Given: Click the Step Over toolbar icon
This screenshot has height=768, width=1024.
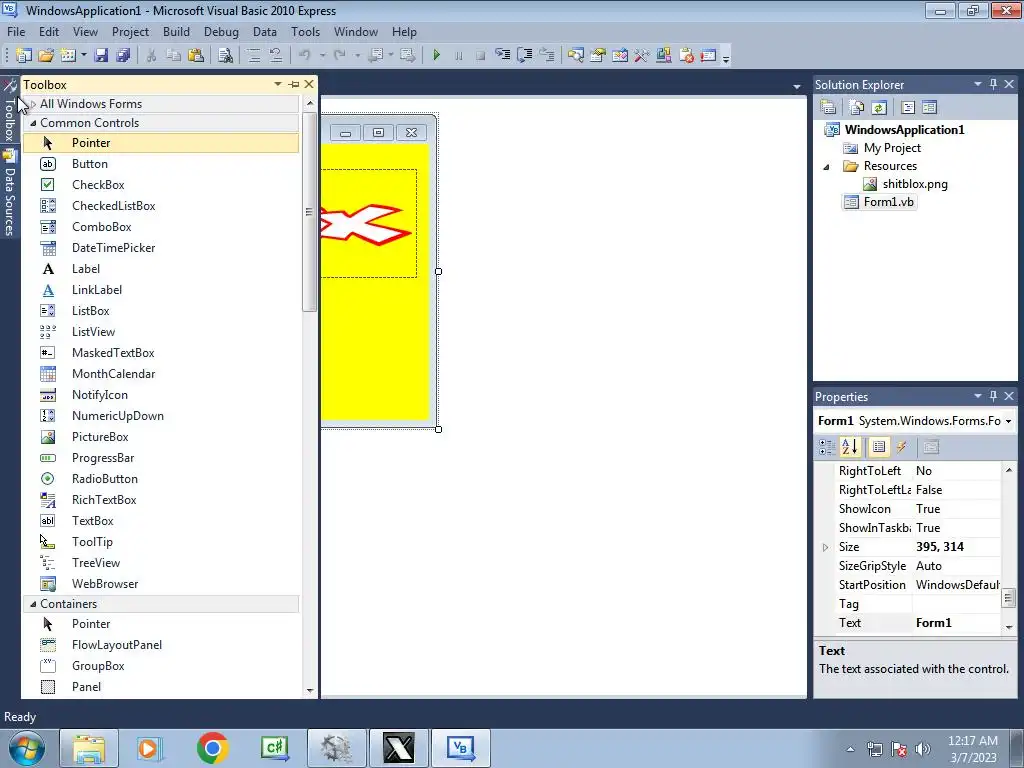Looking at the screenshot, I should point(524,56).
